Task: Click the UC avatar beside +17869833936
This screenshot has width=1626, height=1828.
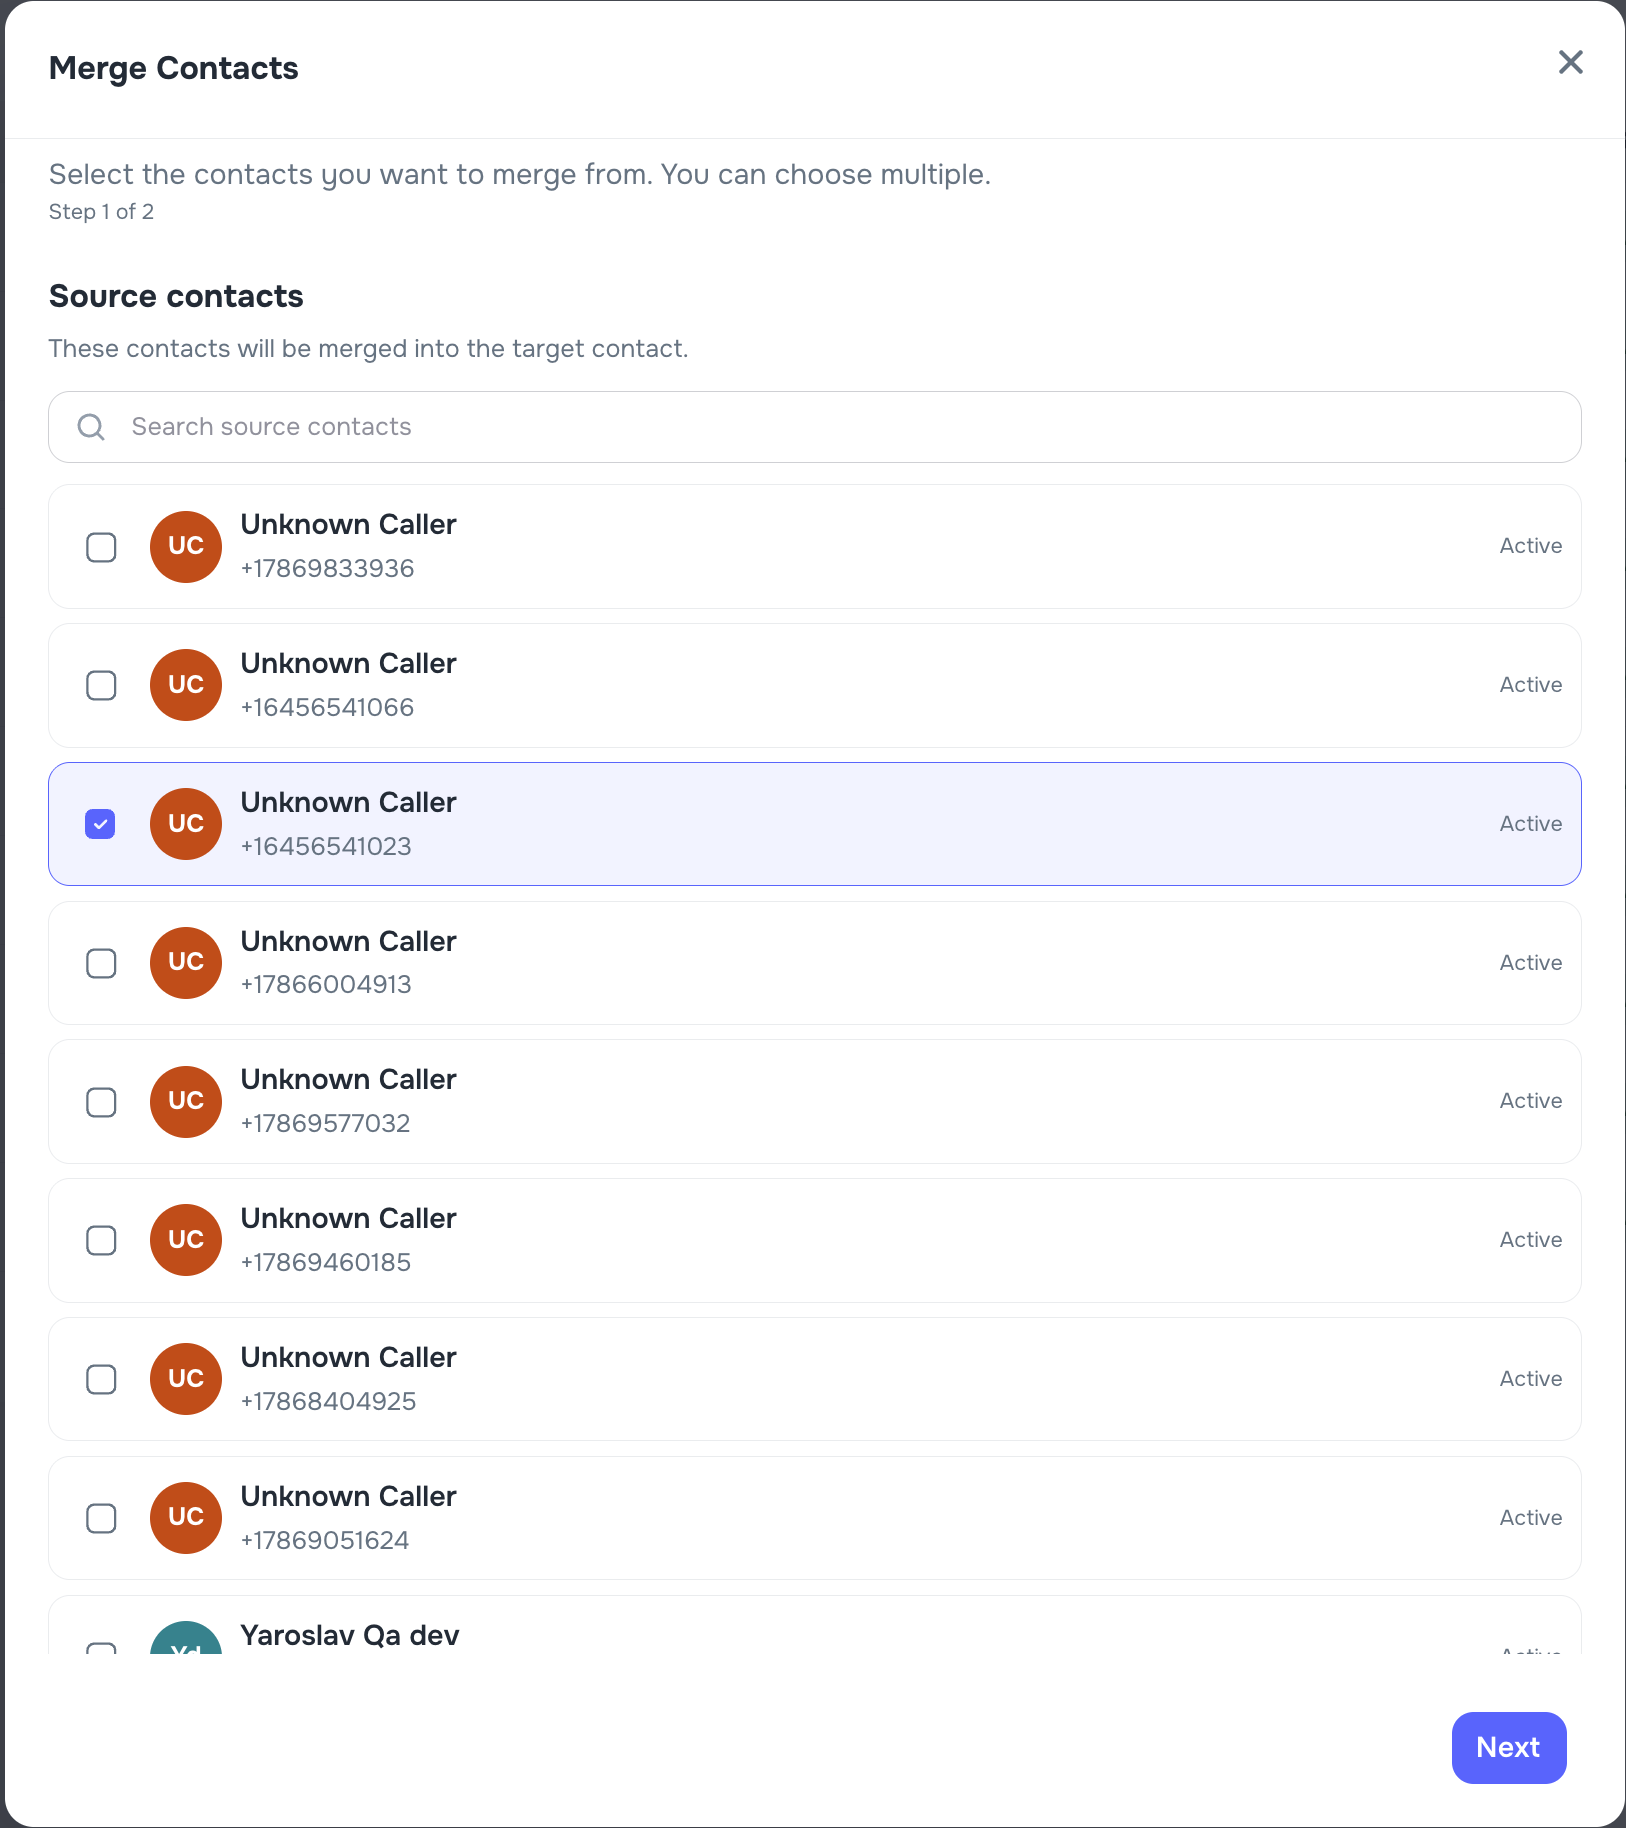Action: click(186, 547)
